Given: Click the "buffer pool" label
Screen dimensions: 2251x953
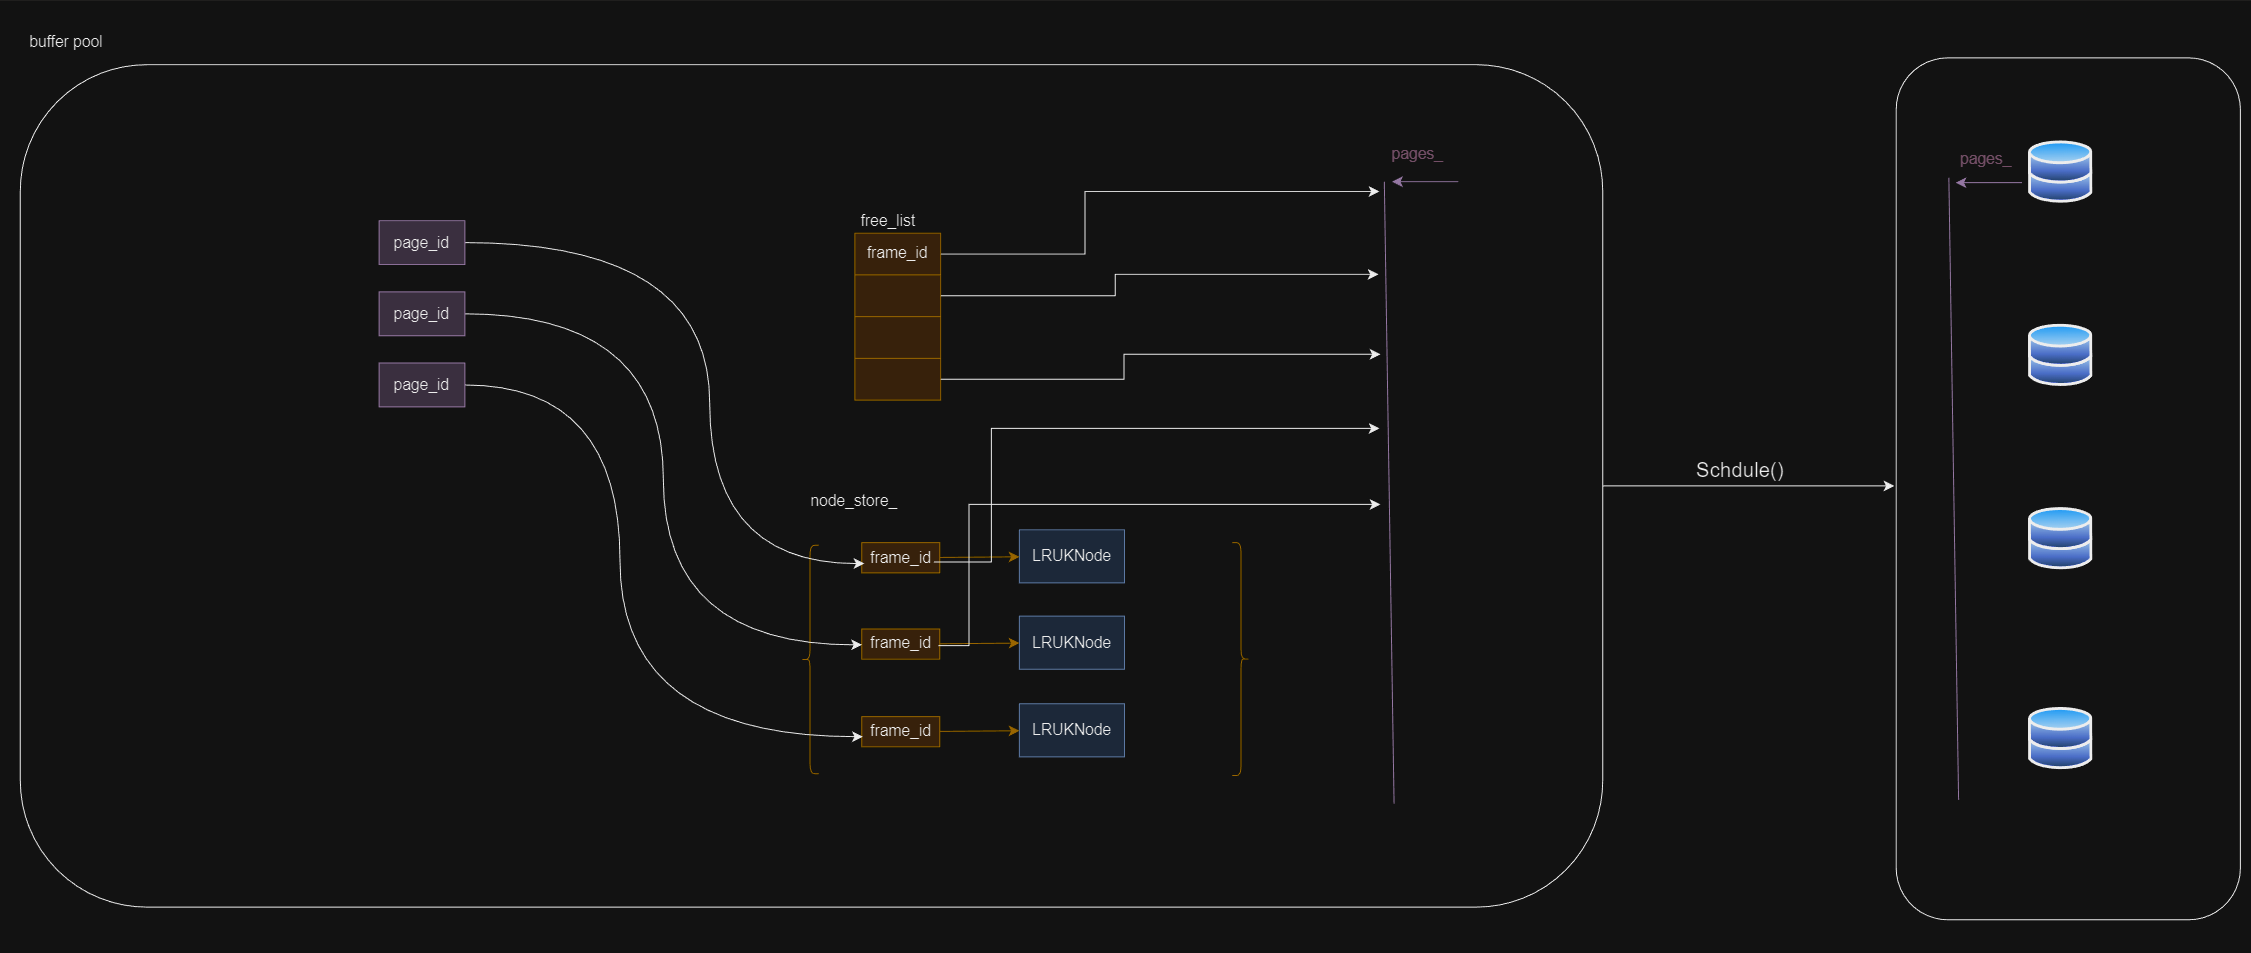Looking at the screenshot, I should [x=66, y=41].
